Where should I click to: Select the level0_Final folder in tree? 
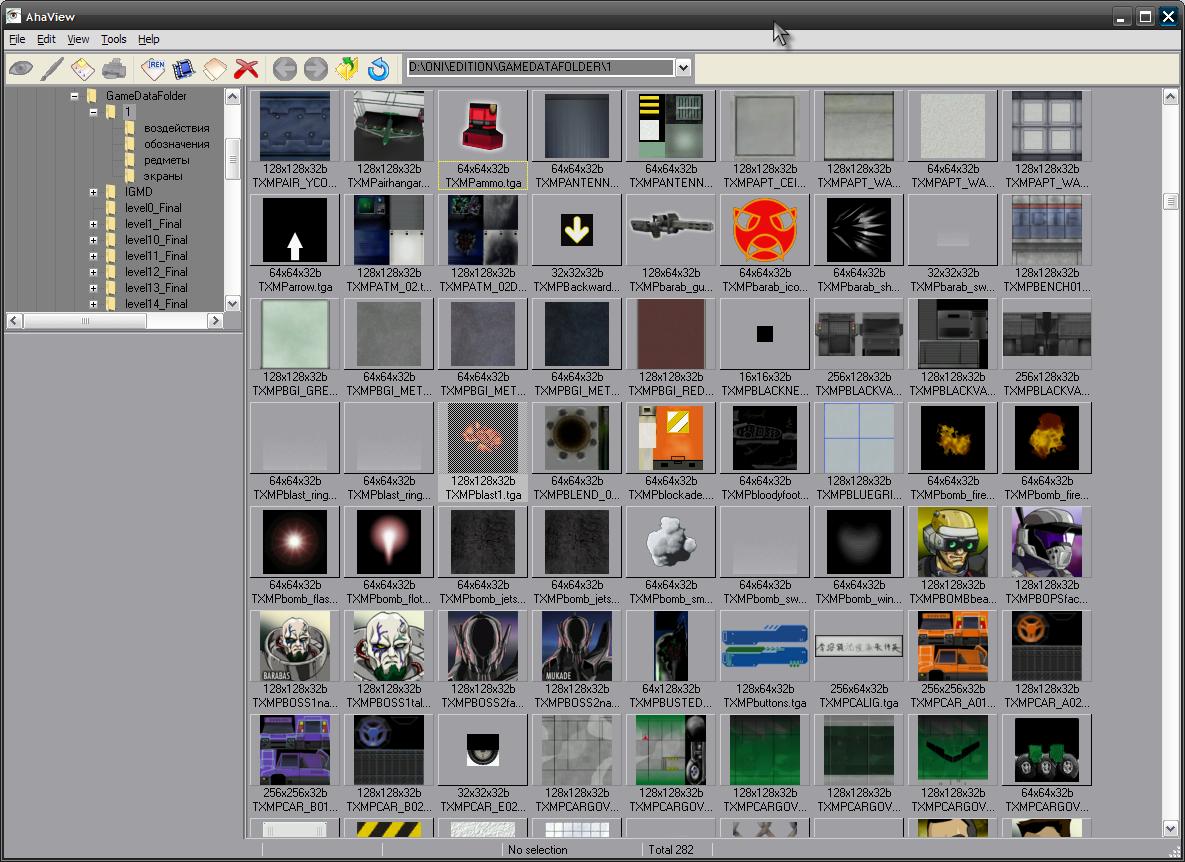point(153,208)
